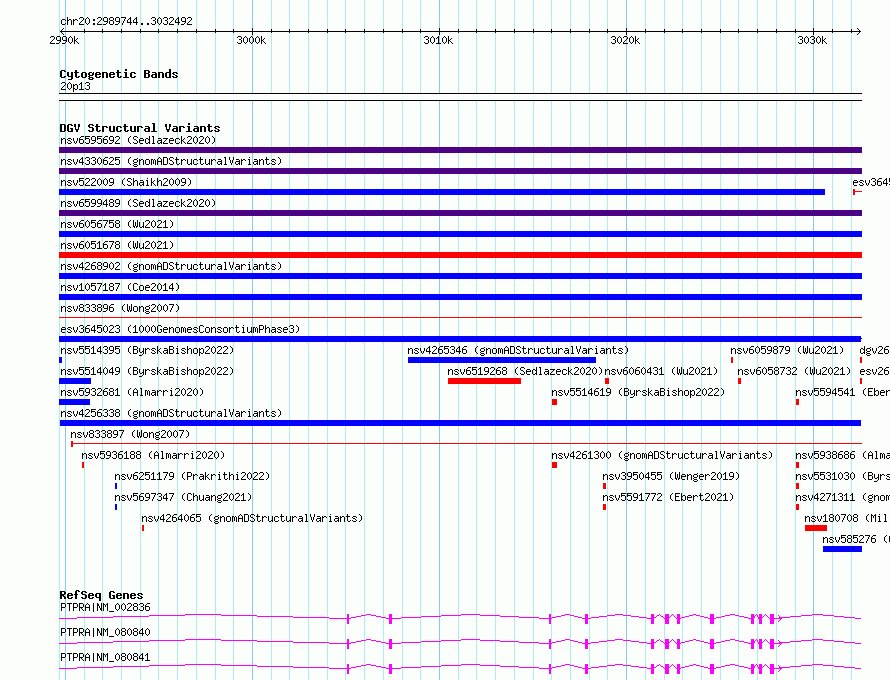Open PTPRA|NM_002836 transcript label
890x680 pixels.
pos(106,607)
